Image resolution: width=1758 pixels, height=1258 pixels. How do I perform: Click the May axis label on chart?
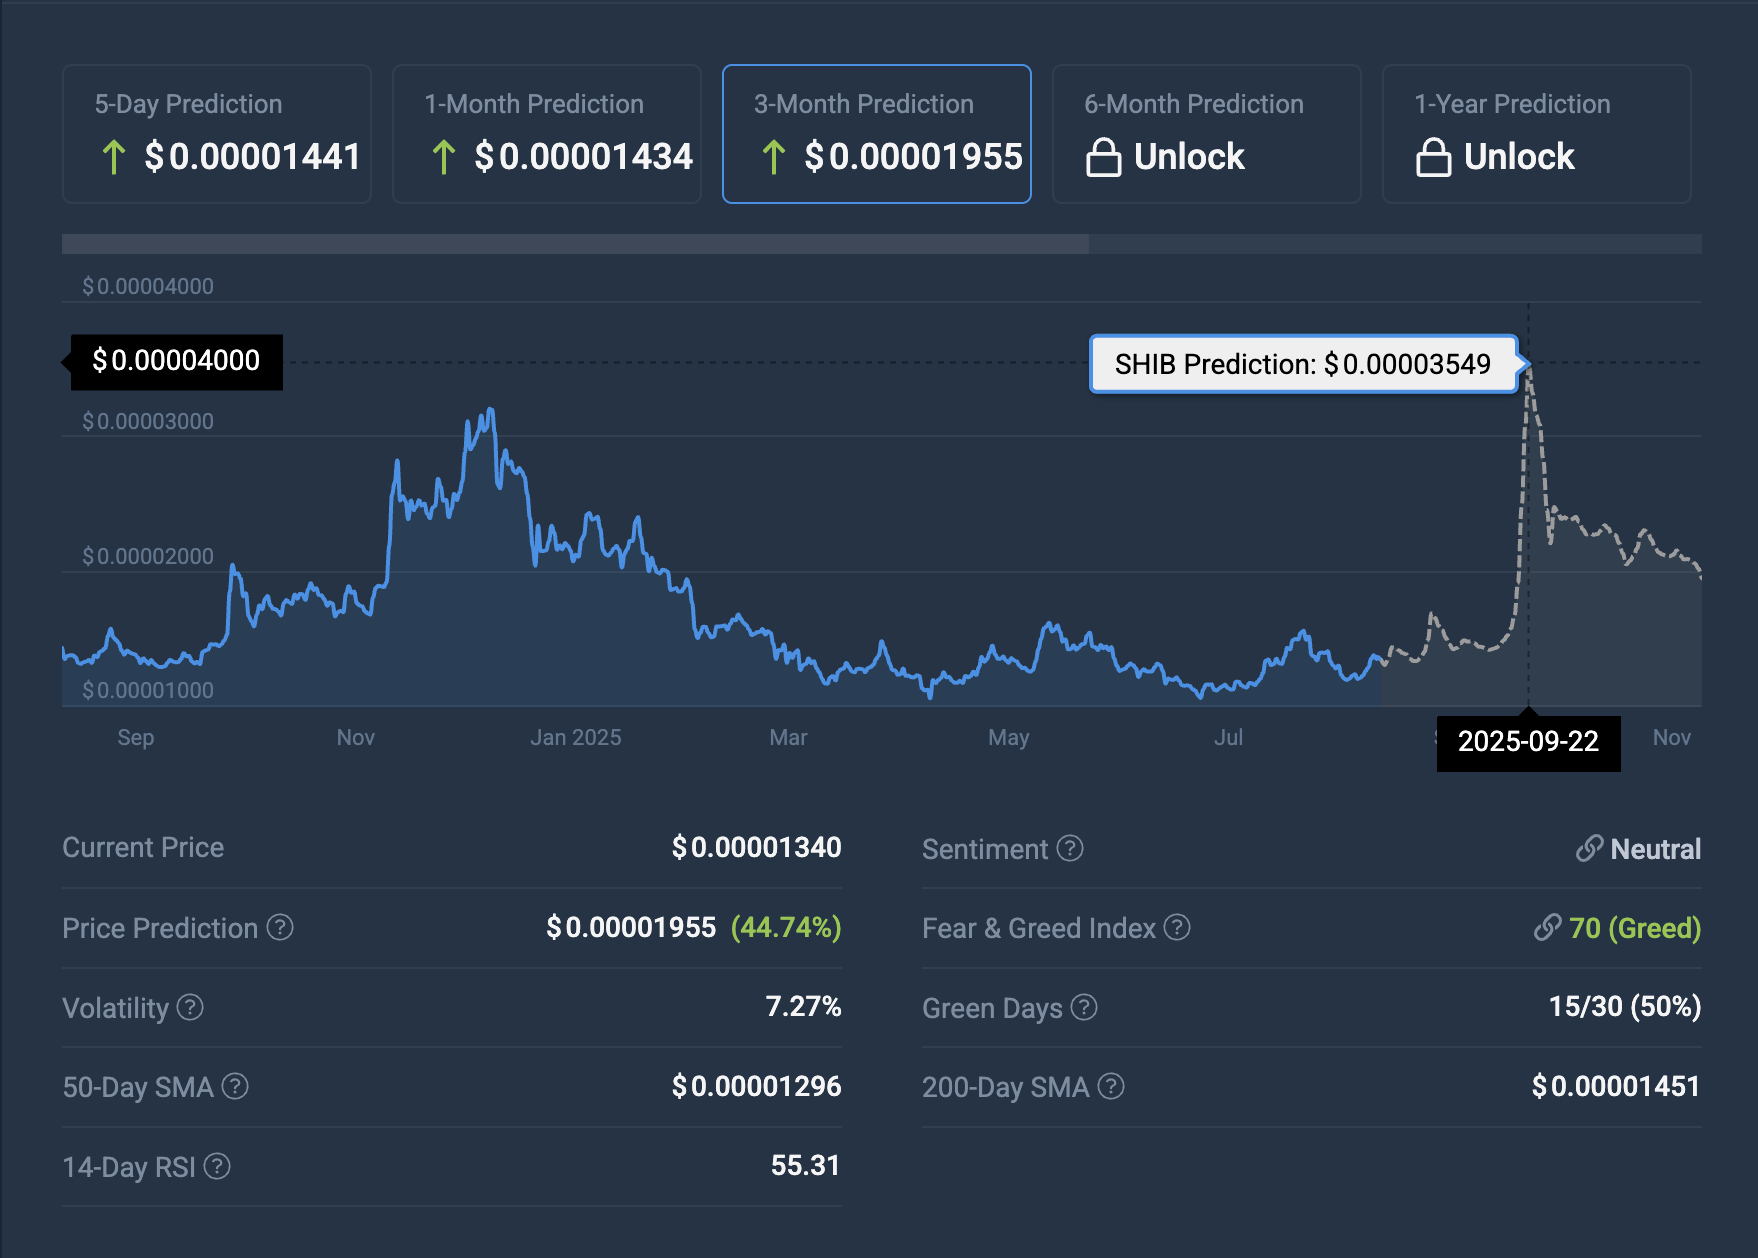click(x=1008, y=738)
